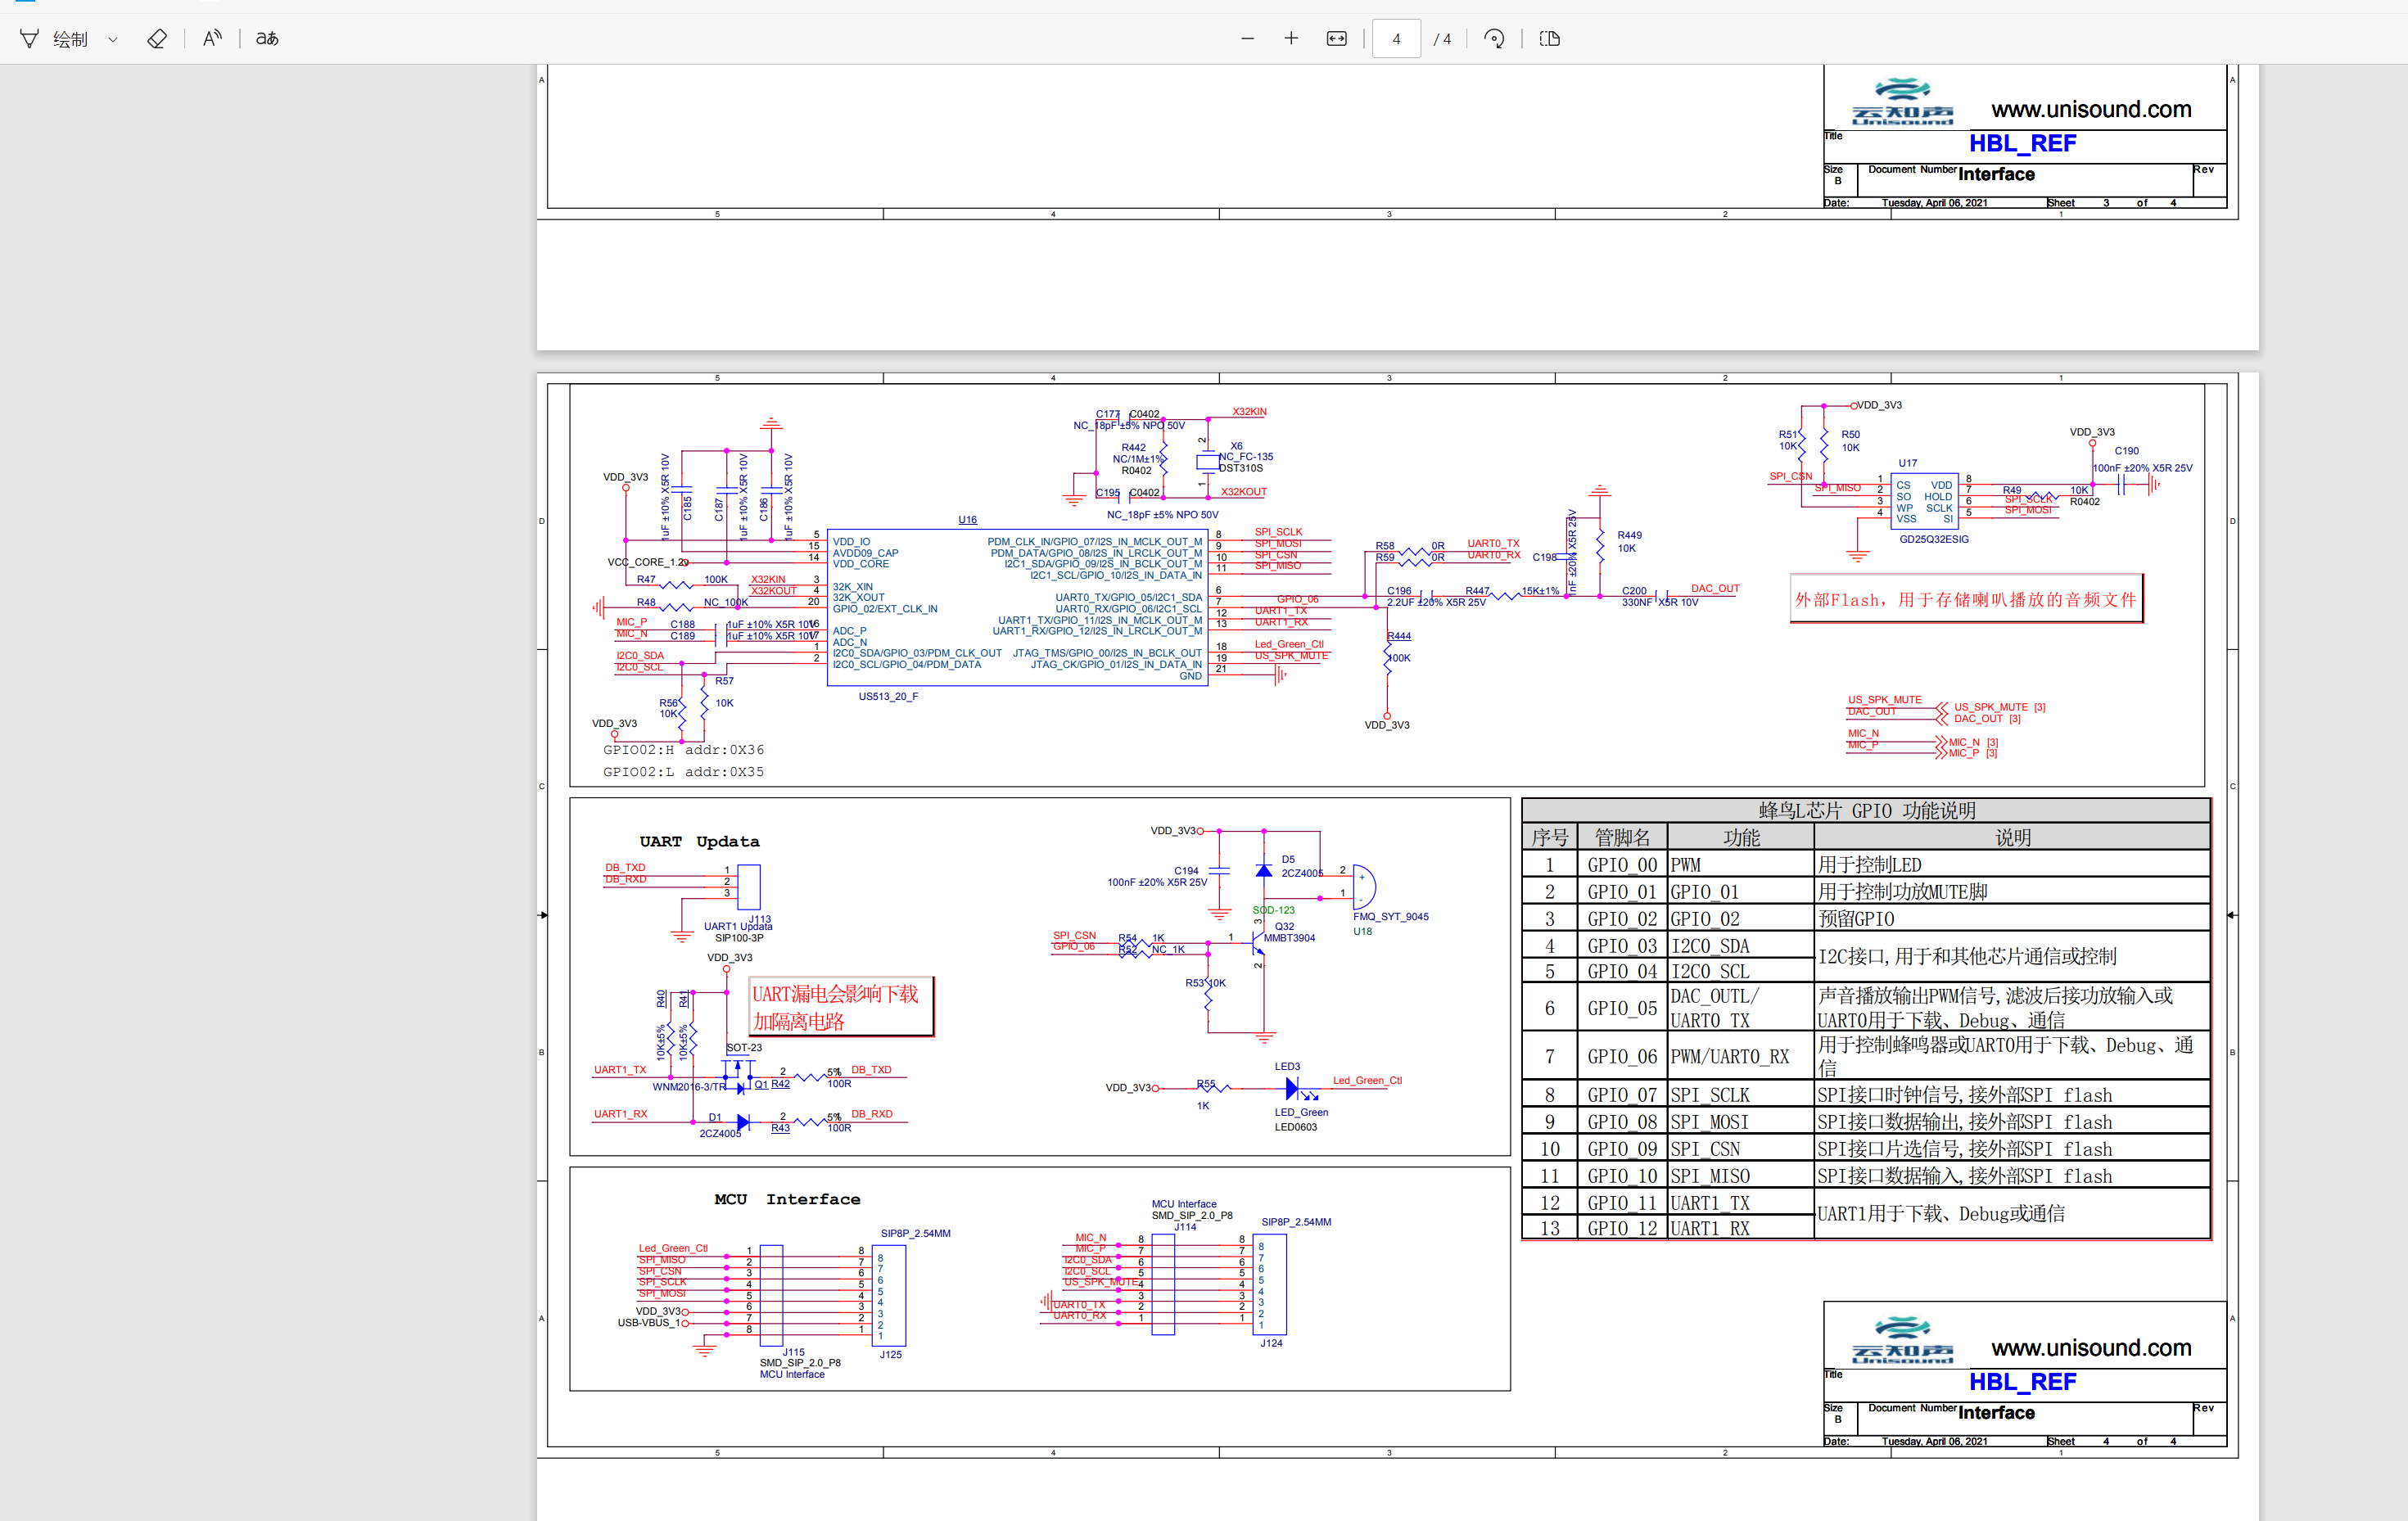Image resolution: width=2408 pixels, height=1521 pixels.
Task: Select the Eraser tool
Action: click(157, 39)
